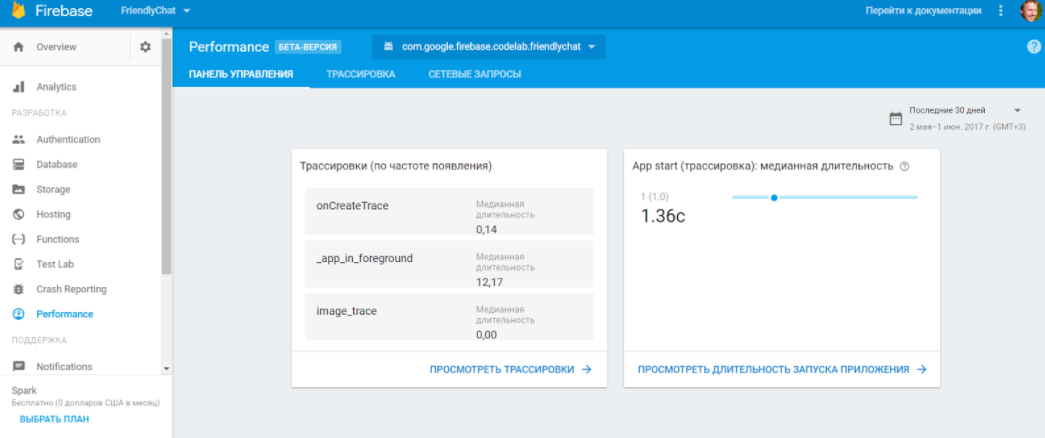Click the sidebar scrollbar thumb
This screenshot has width=1045, height=438.
(167, 157)
